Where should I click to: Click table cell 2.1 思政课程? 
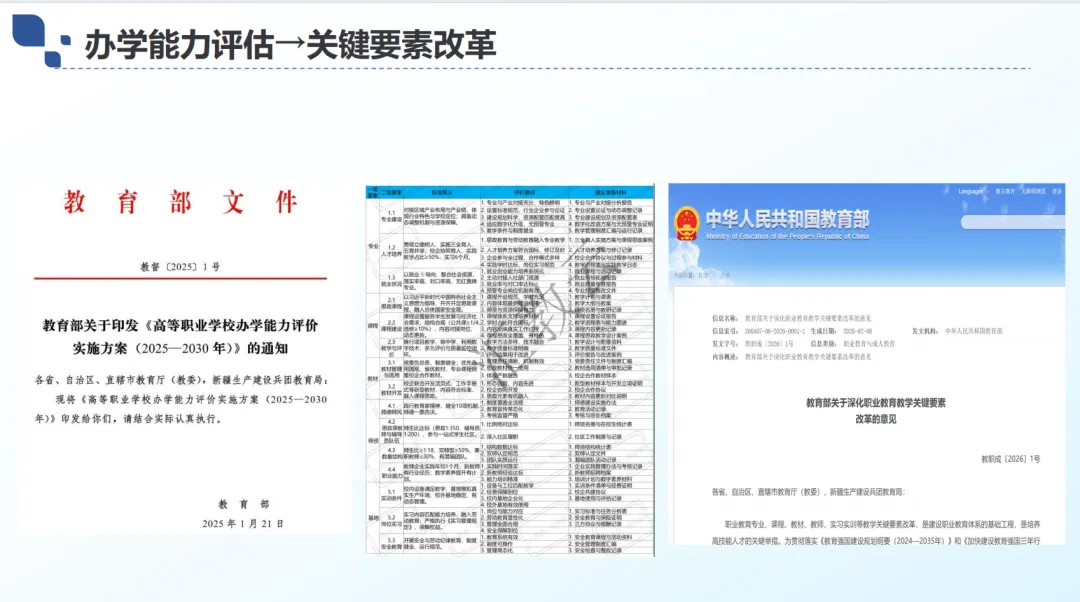coord(391,303)
